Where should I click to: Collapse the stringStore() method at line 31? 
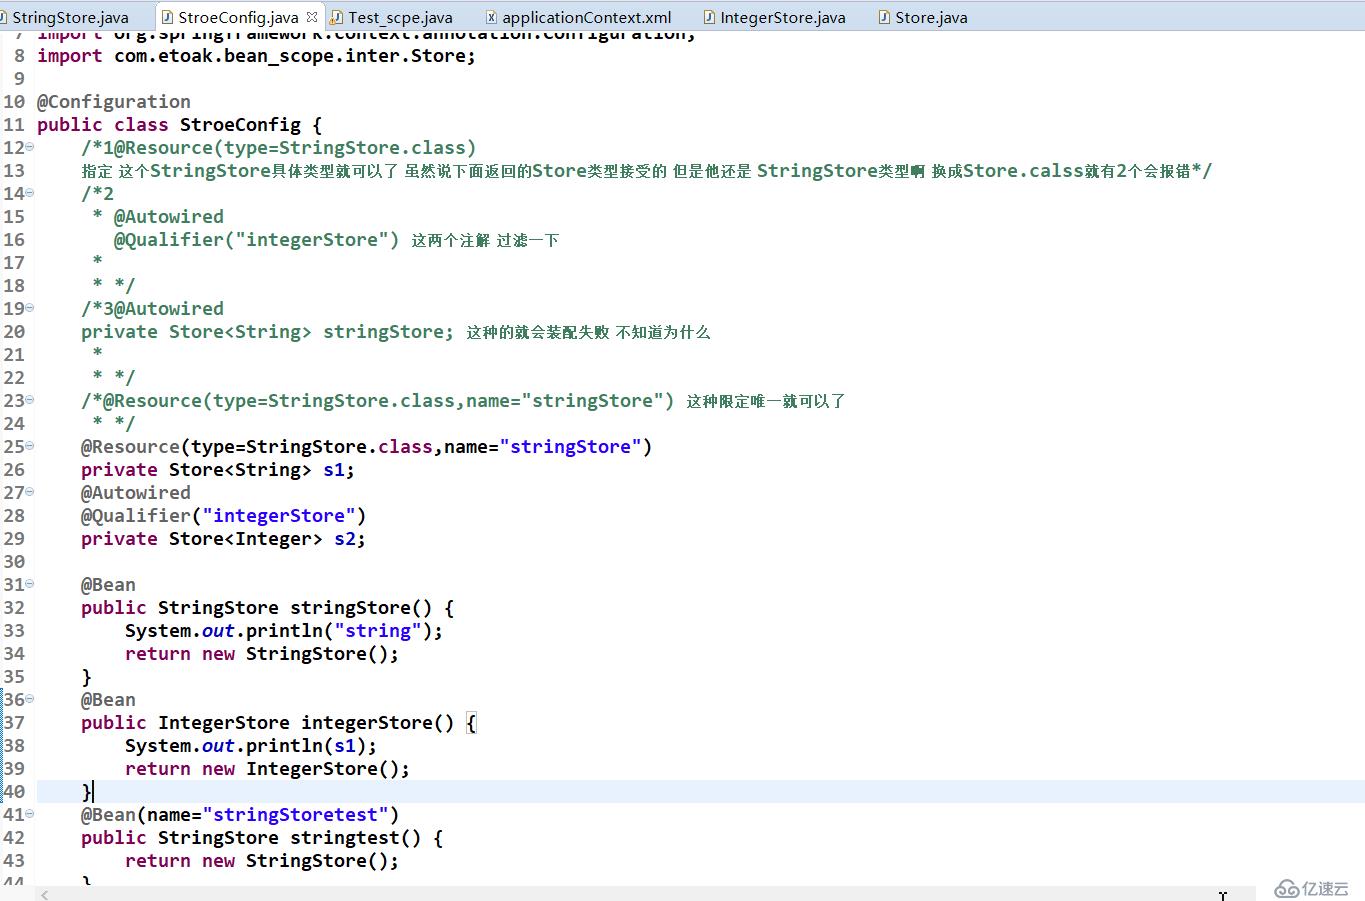point(30,584)
